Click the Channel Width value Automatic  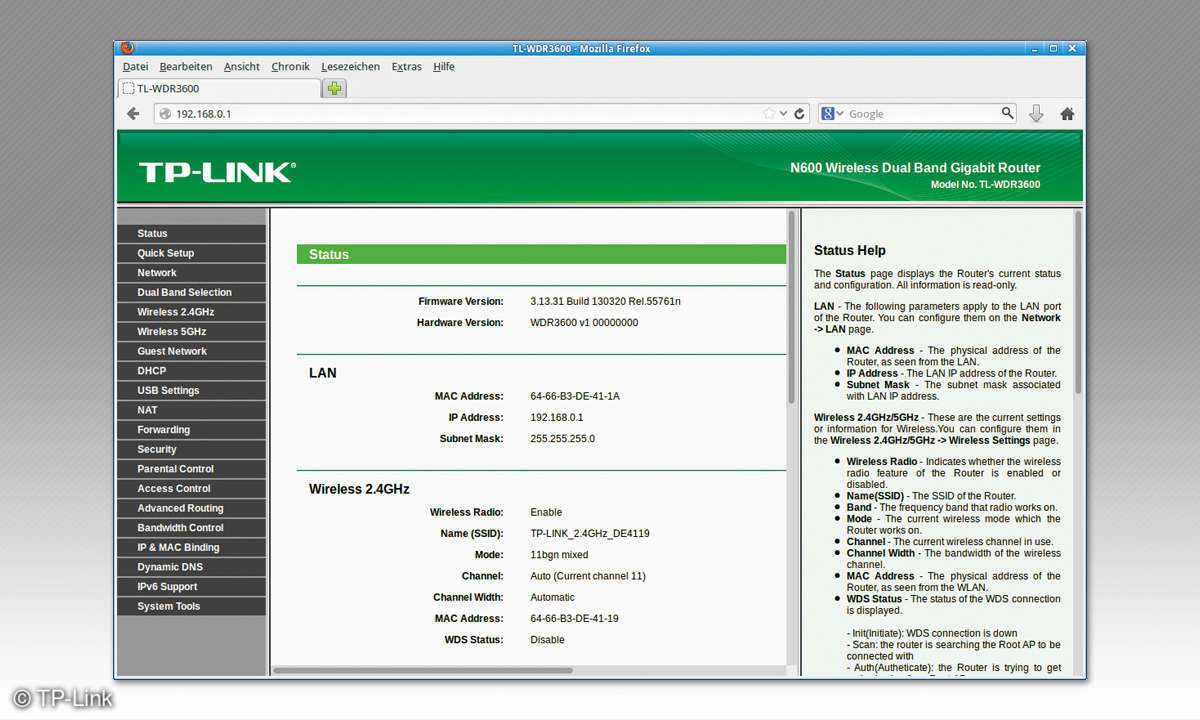tap(553, 598)
